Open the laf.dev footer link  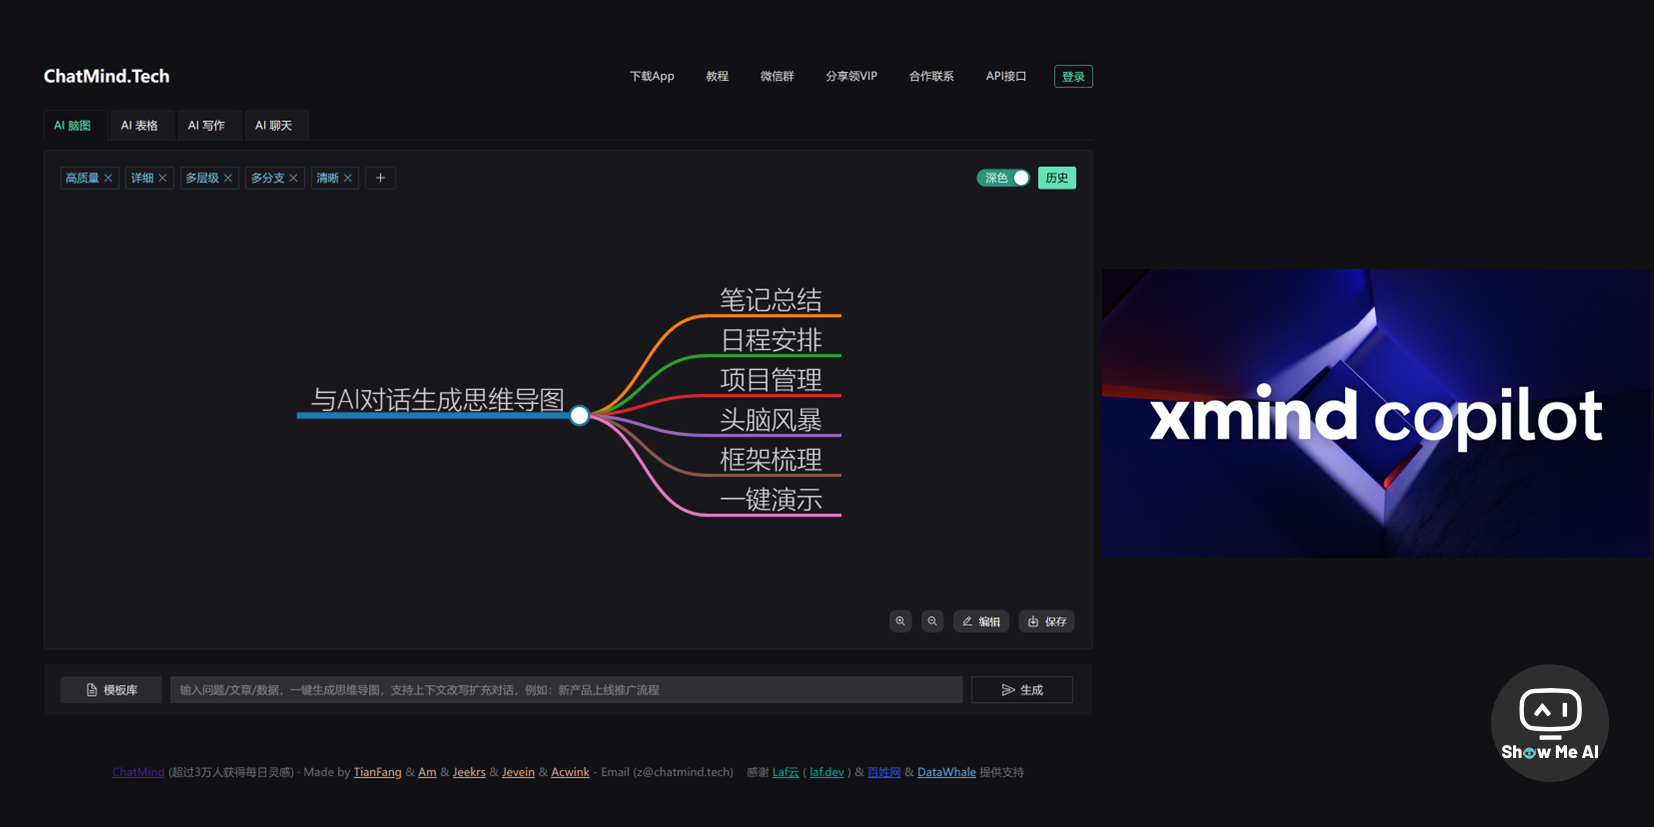pyautogui.click(x=827, y=772)
